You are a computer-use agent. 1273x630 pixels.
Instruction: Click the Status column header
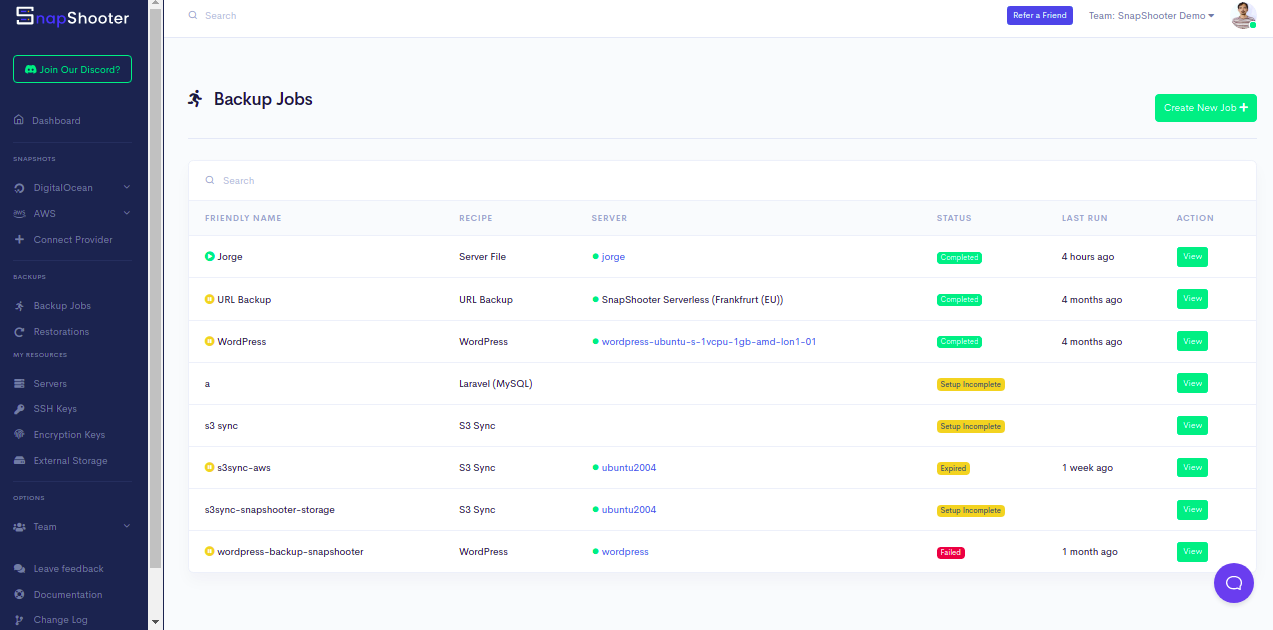[954, 218]
